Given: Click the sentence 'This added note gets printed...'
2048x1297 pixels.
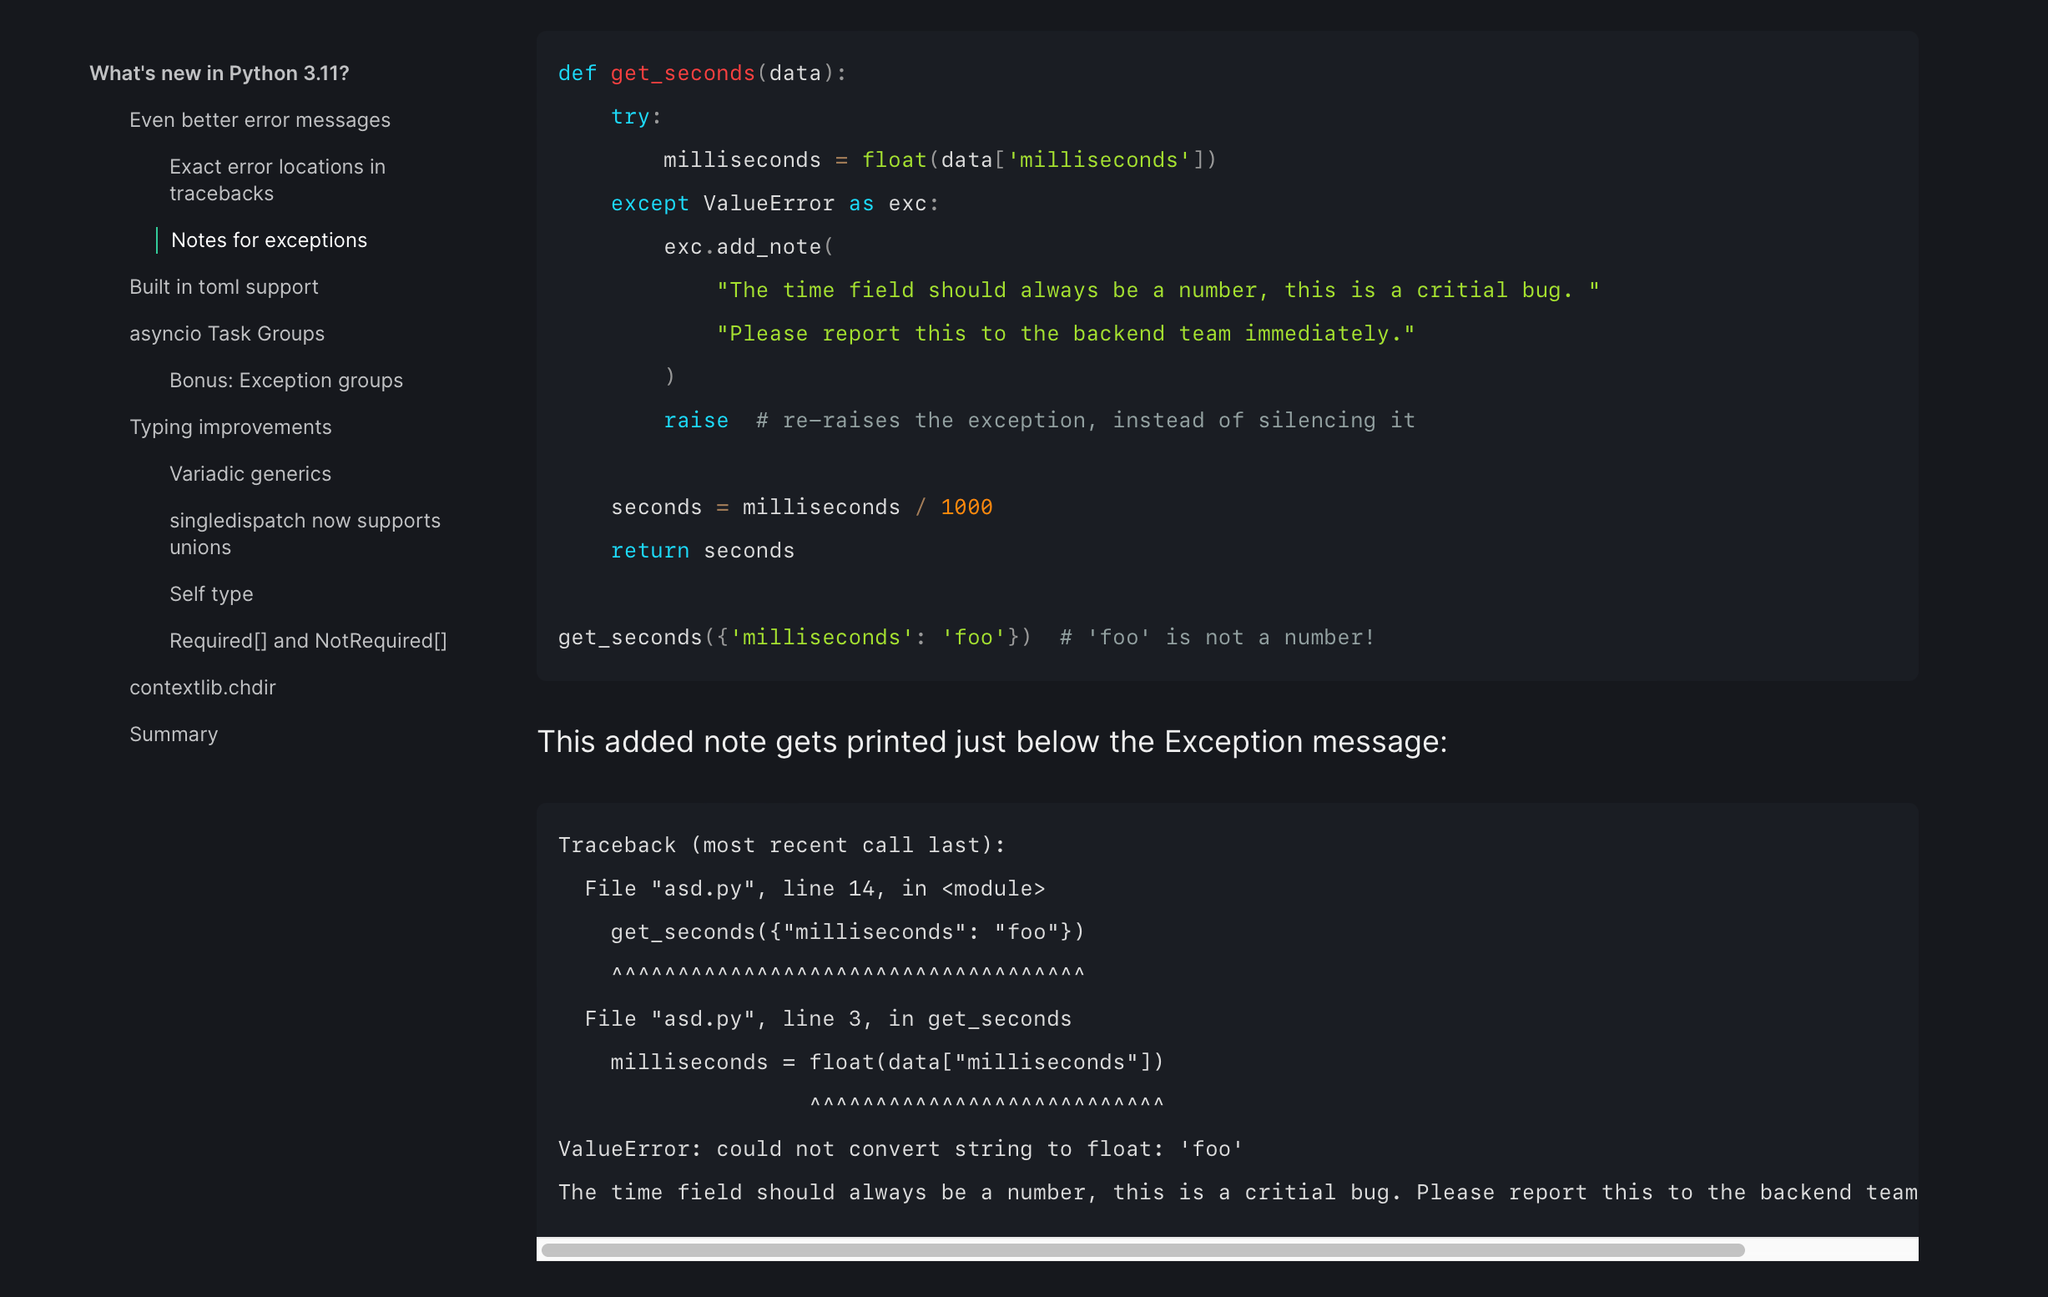Looking at the screenshot, I should tap(992, 742).
